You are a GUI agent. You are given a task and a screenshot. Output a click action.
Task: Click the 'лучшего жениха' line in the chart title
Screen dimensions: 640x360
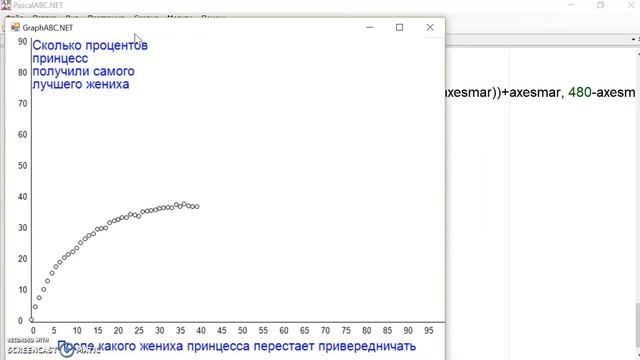[81, 84]
